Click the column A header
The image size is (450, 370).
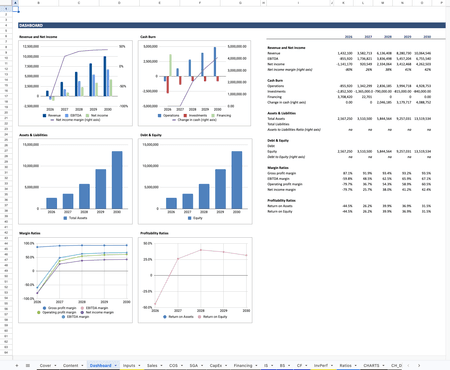click(x=15, y=3)
